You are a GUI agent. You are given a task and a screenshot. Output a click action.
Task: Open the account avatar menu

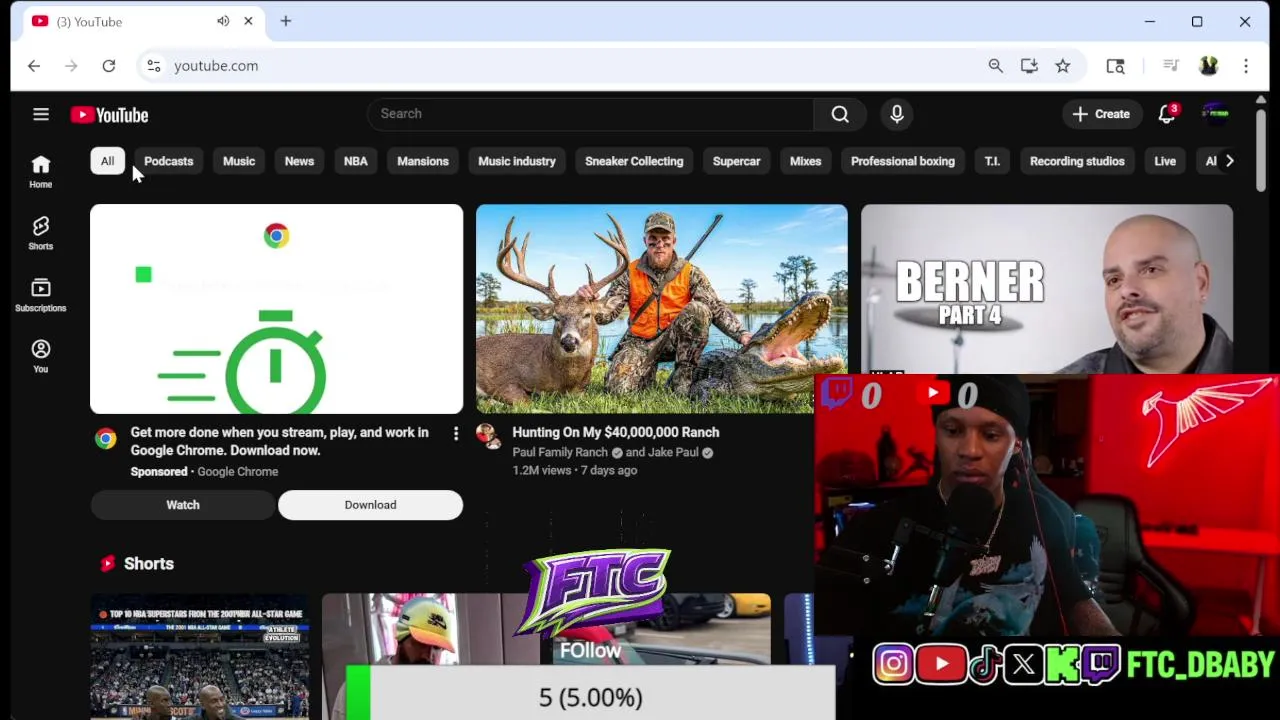pyautogui.click(x=1215, y=114)
